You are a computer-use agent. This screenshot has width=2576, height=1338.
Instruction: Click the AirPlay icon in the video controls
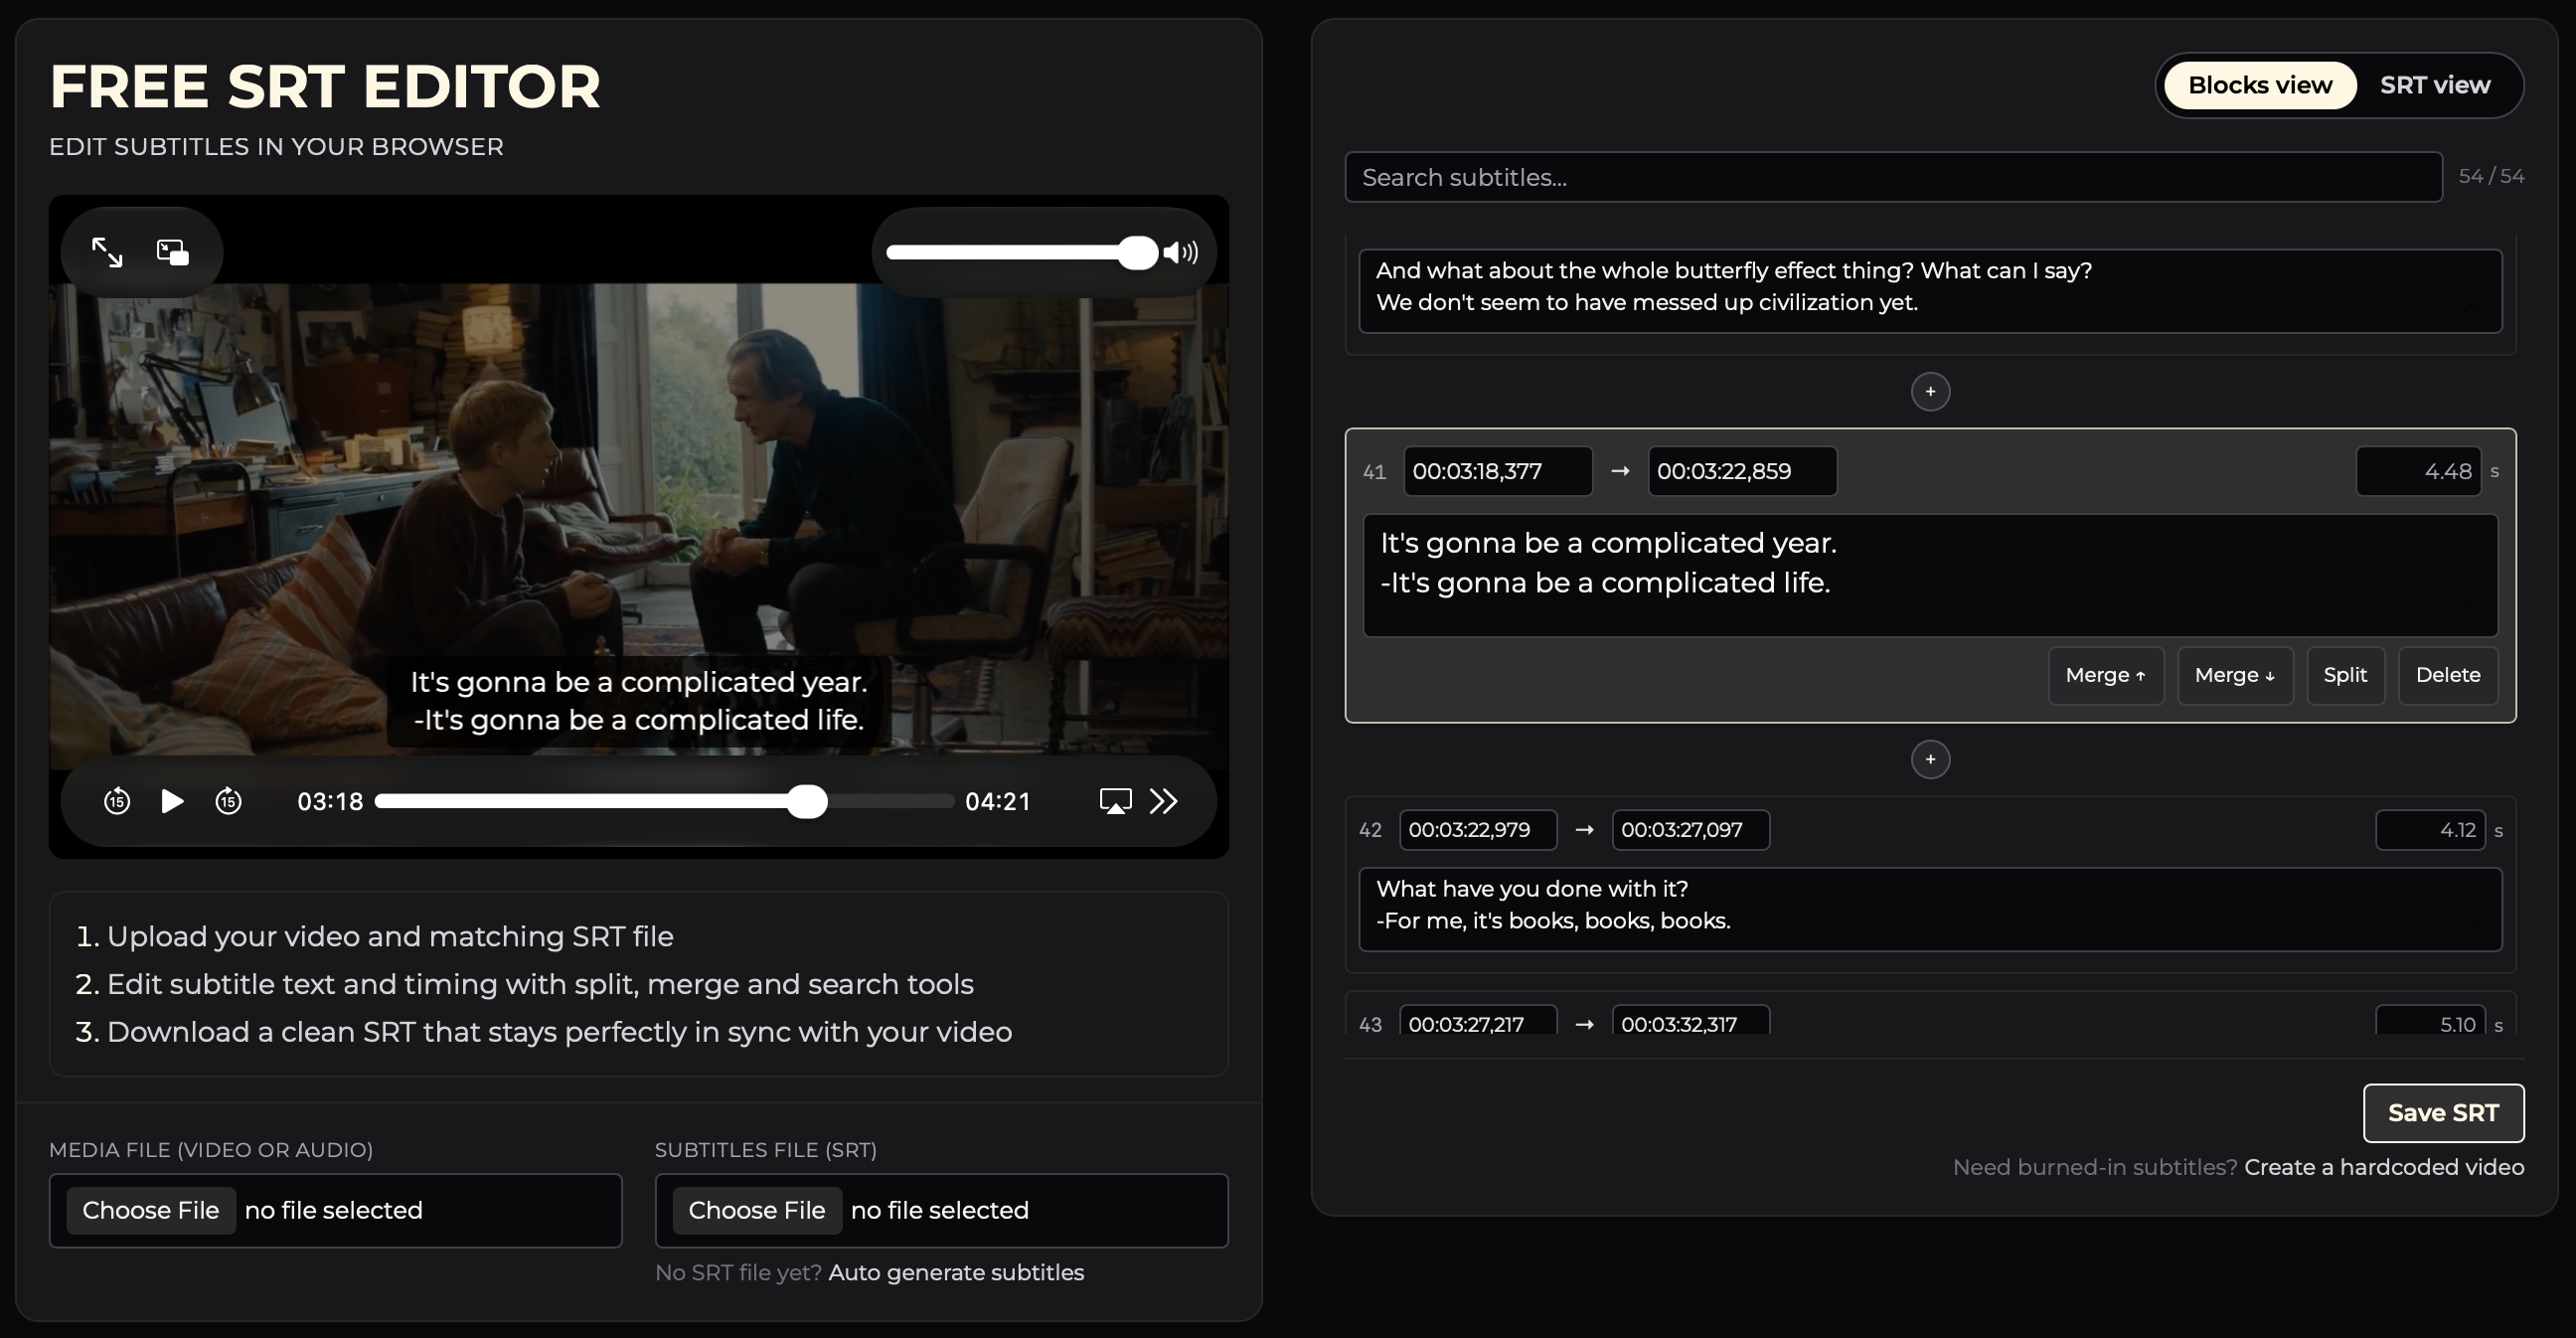click(x=1115, y=801)
